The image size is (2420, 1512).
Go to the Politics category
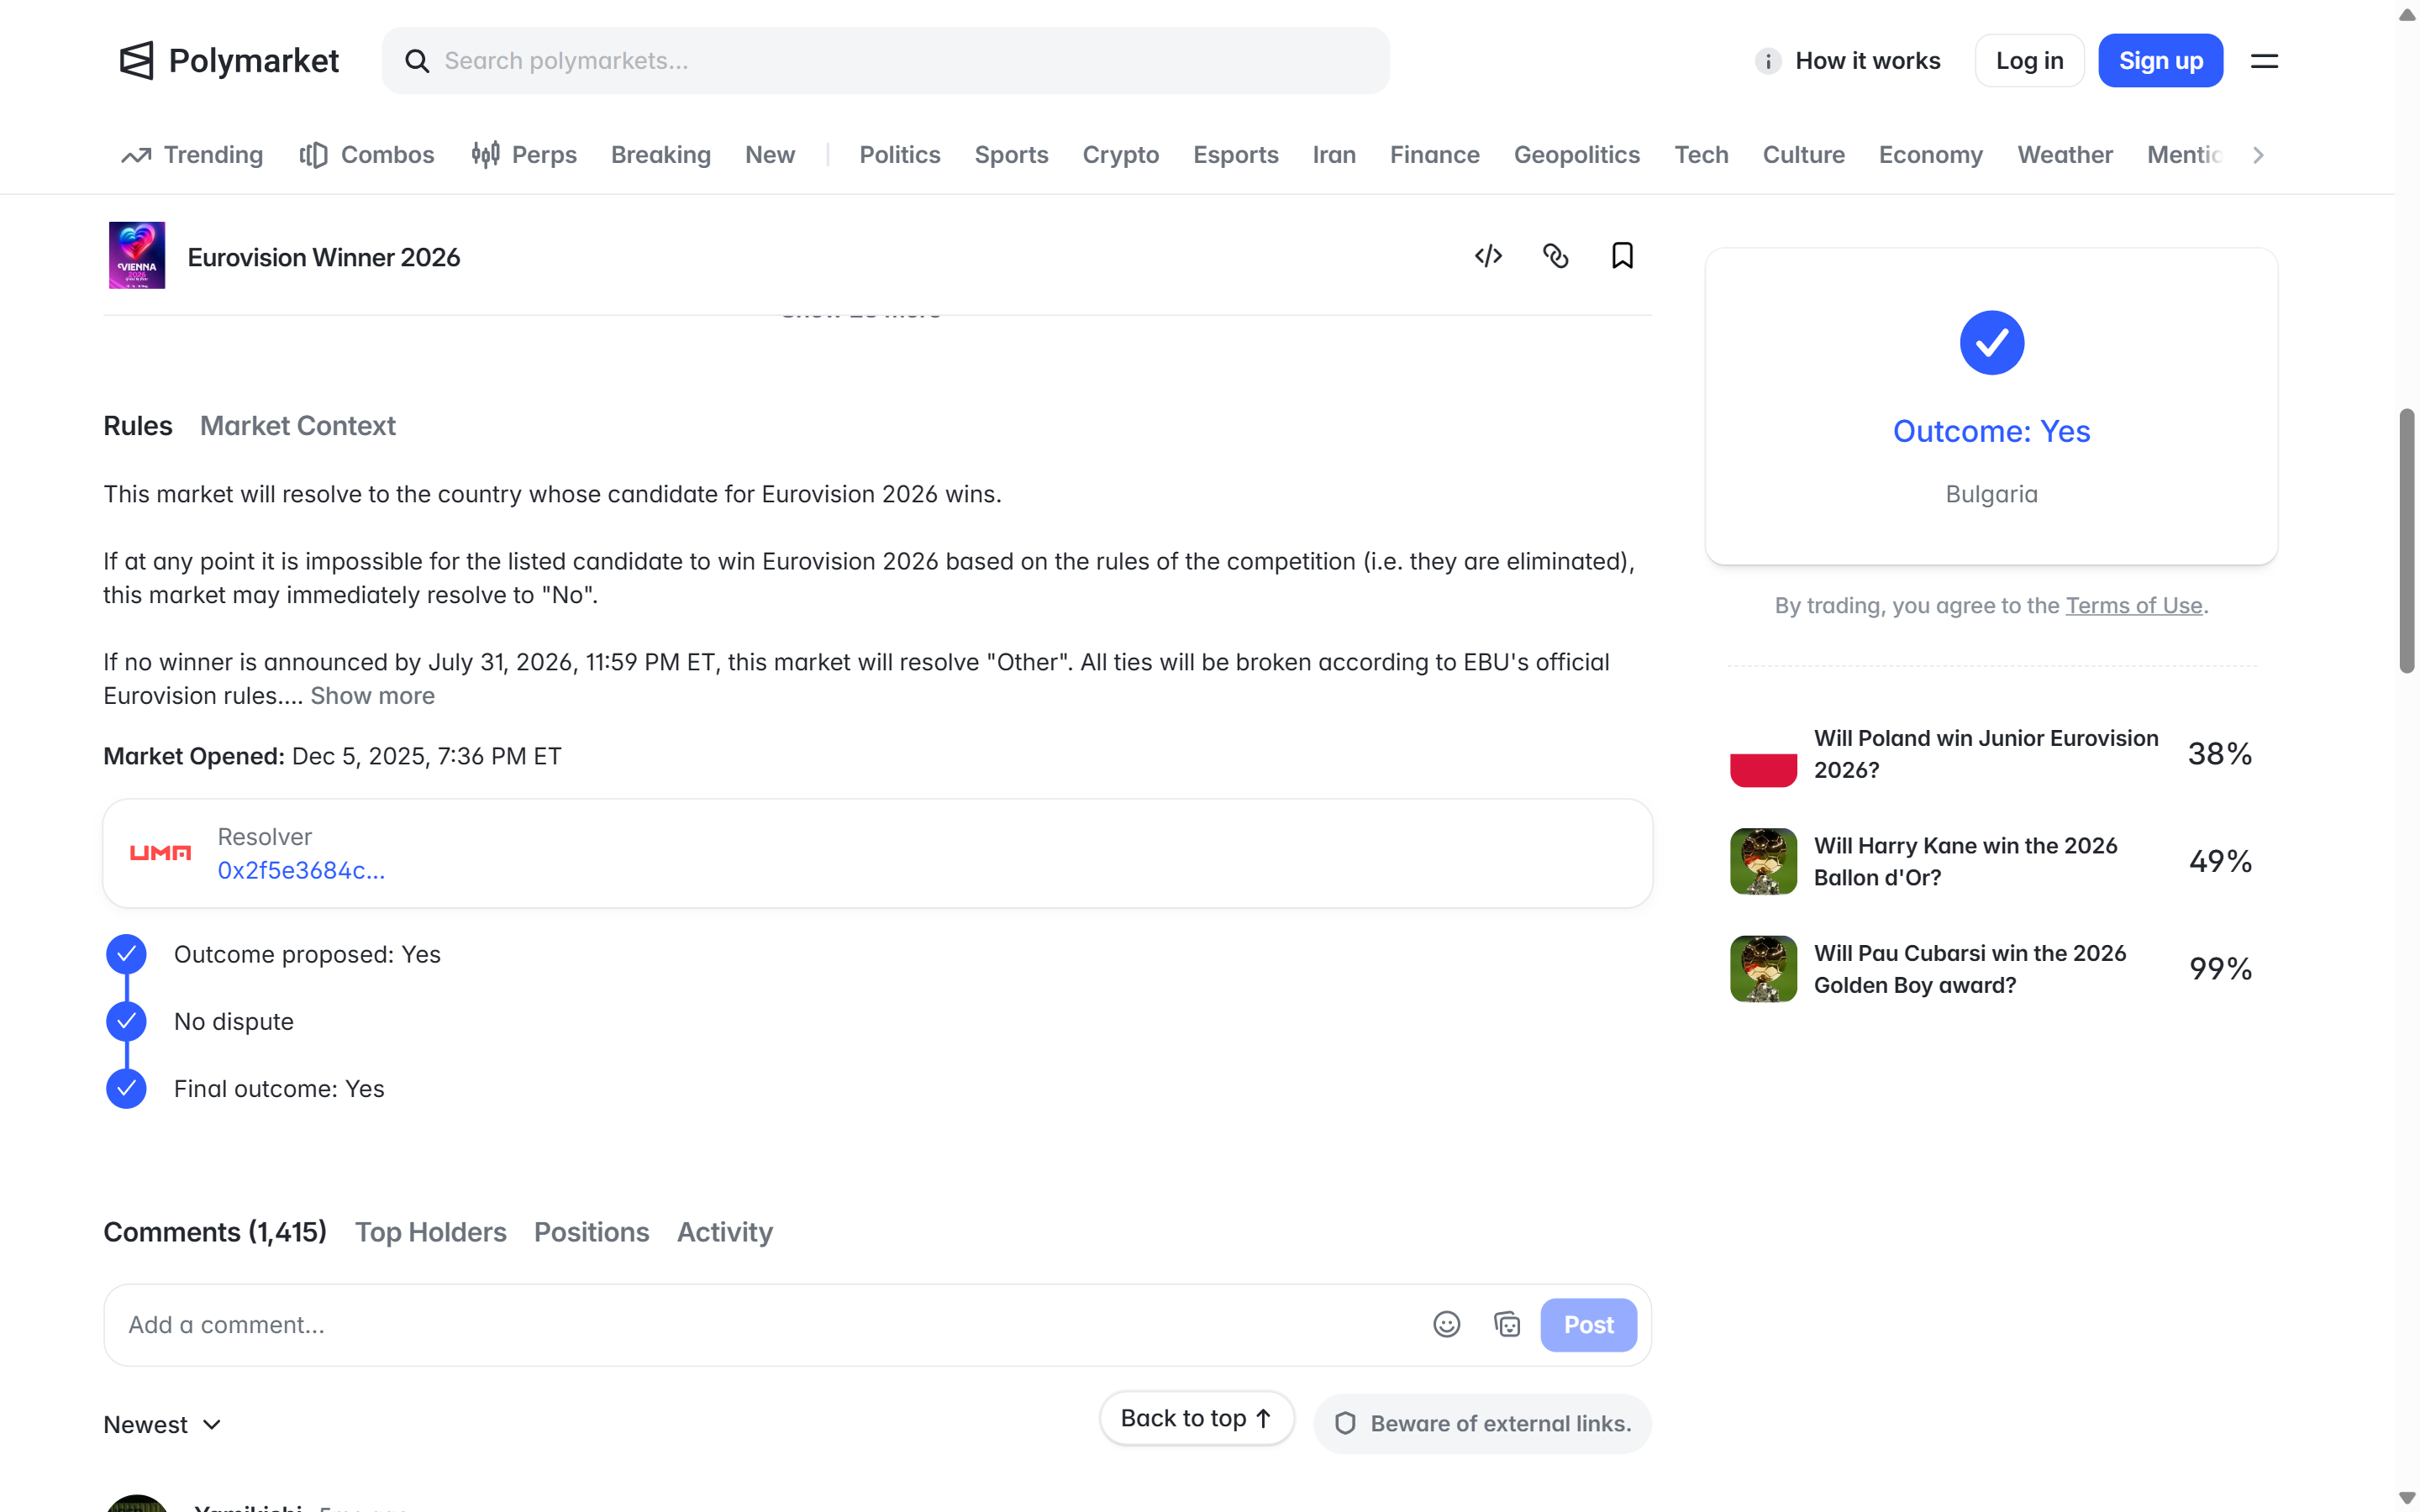coord(899,155)
